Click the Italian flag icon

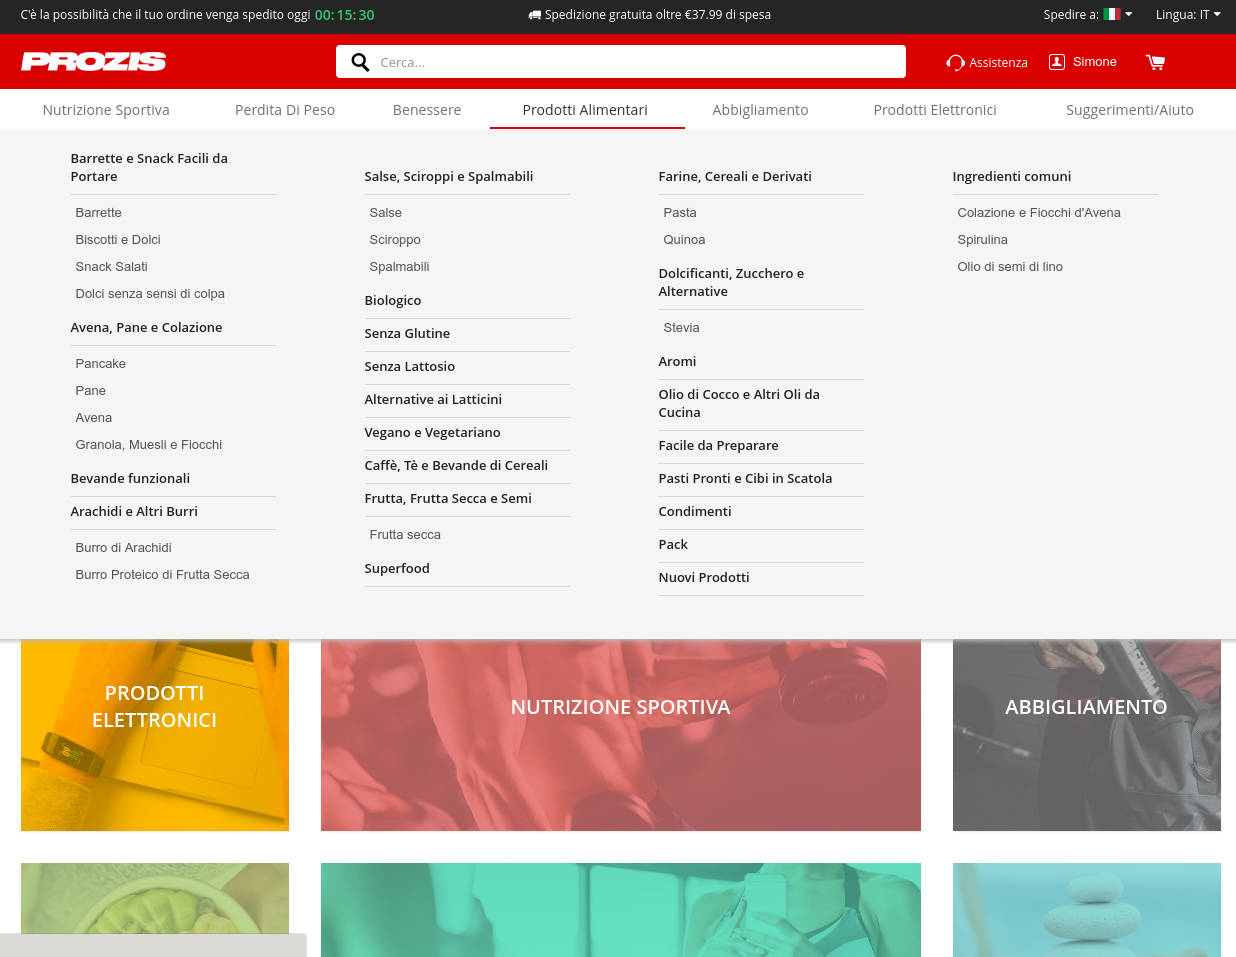point(1111,14)
